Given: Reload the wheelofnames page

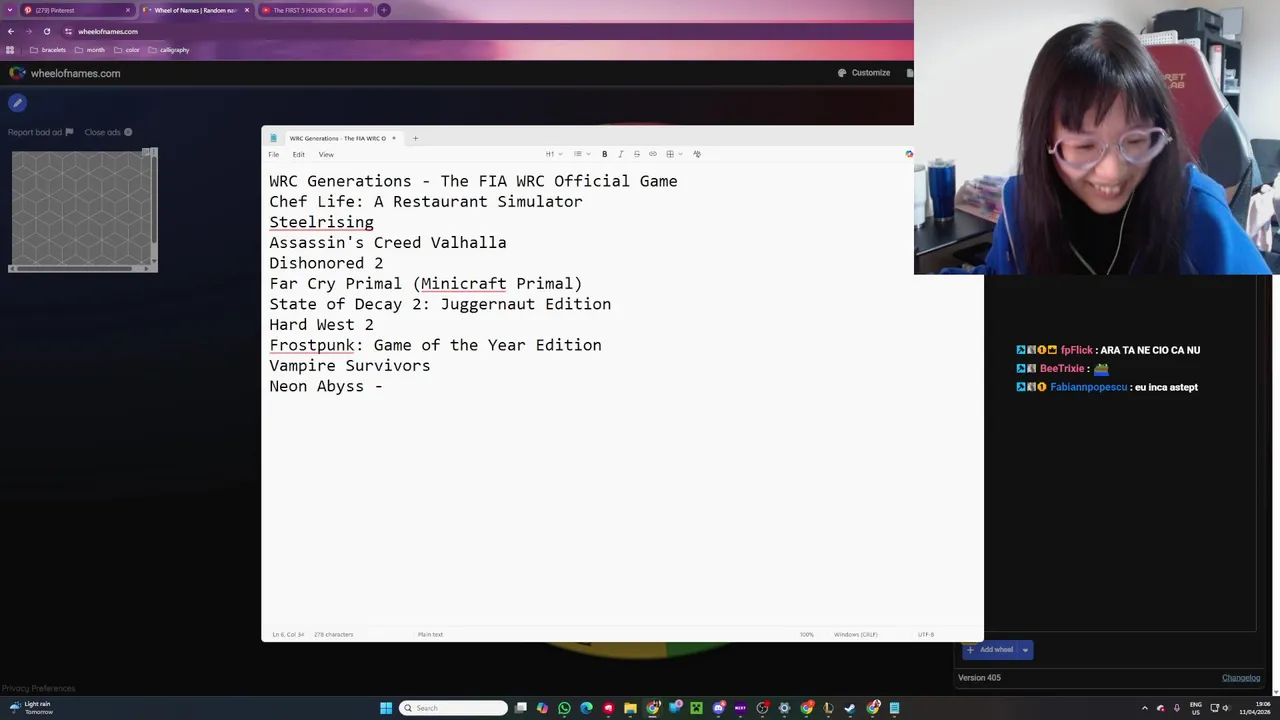Looking at the screenshot, I should pyautogui.click(x=46, y=31).
